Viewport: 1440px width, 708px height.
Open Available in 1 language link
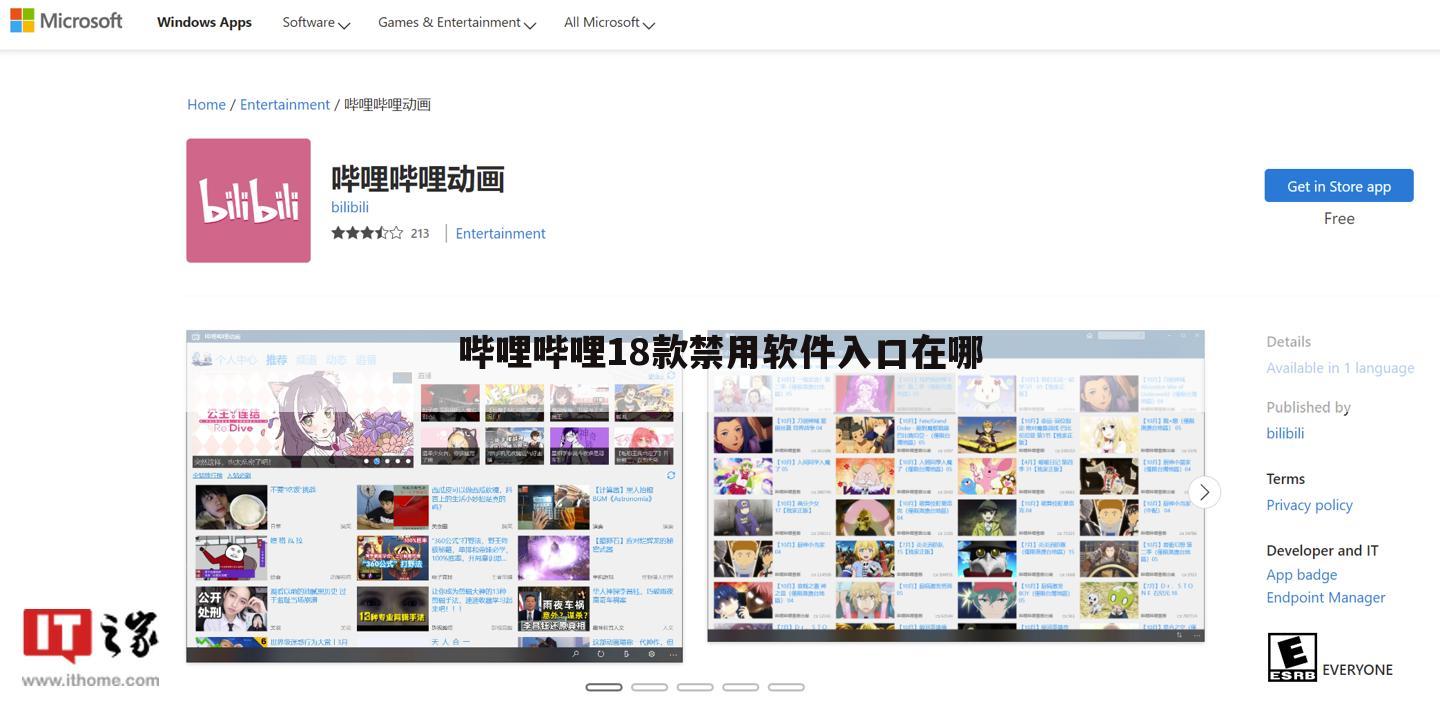[x=1340, y=368]
